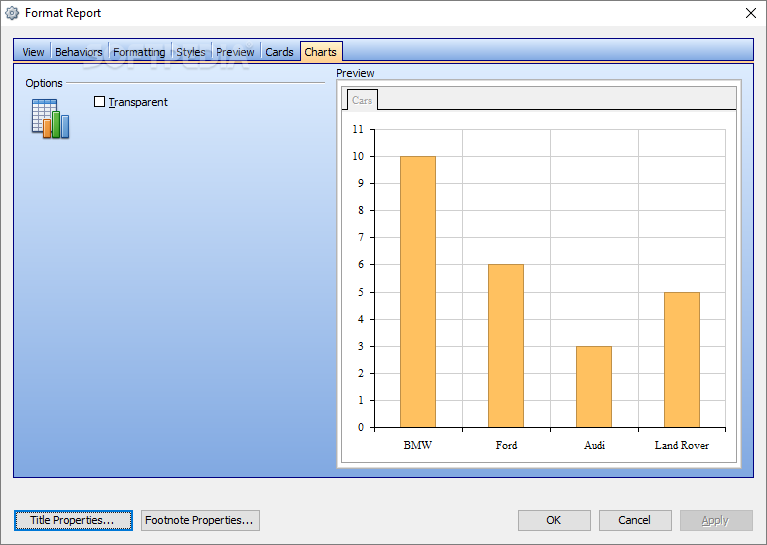The height and width of the screenshot is (545, 767).
Task: Enable the Transparent checkbox
Action: 99,102
